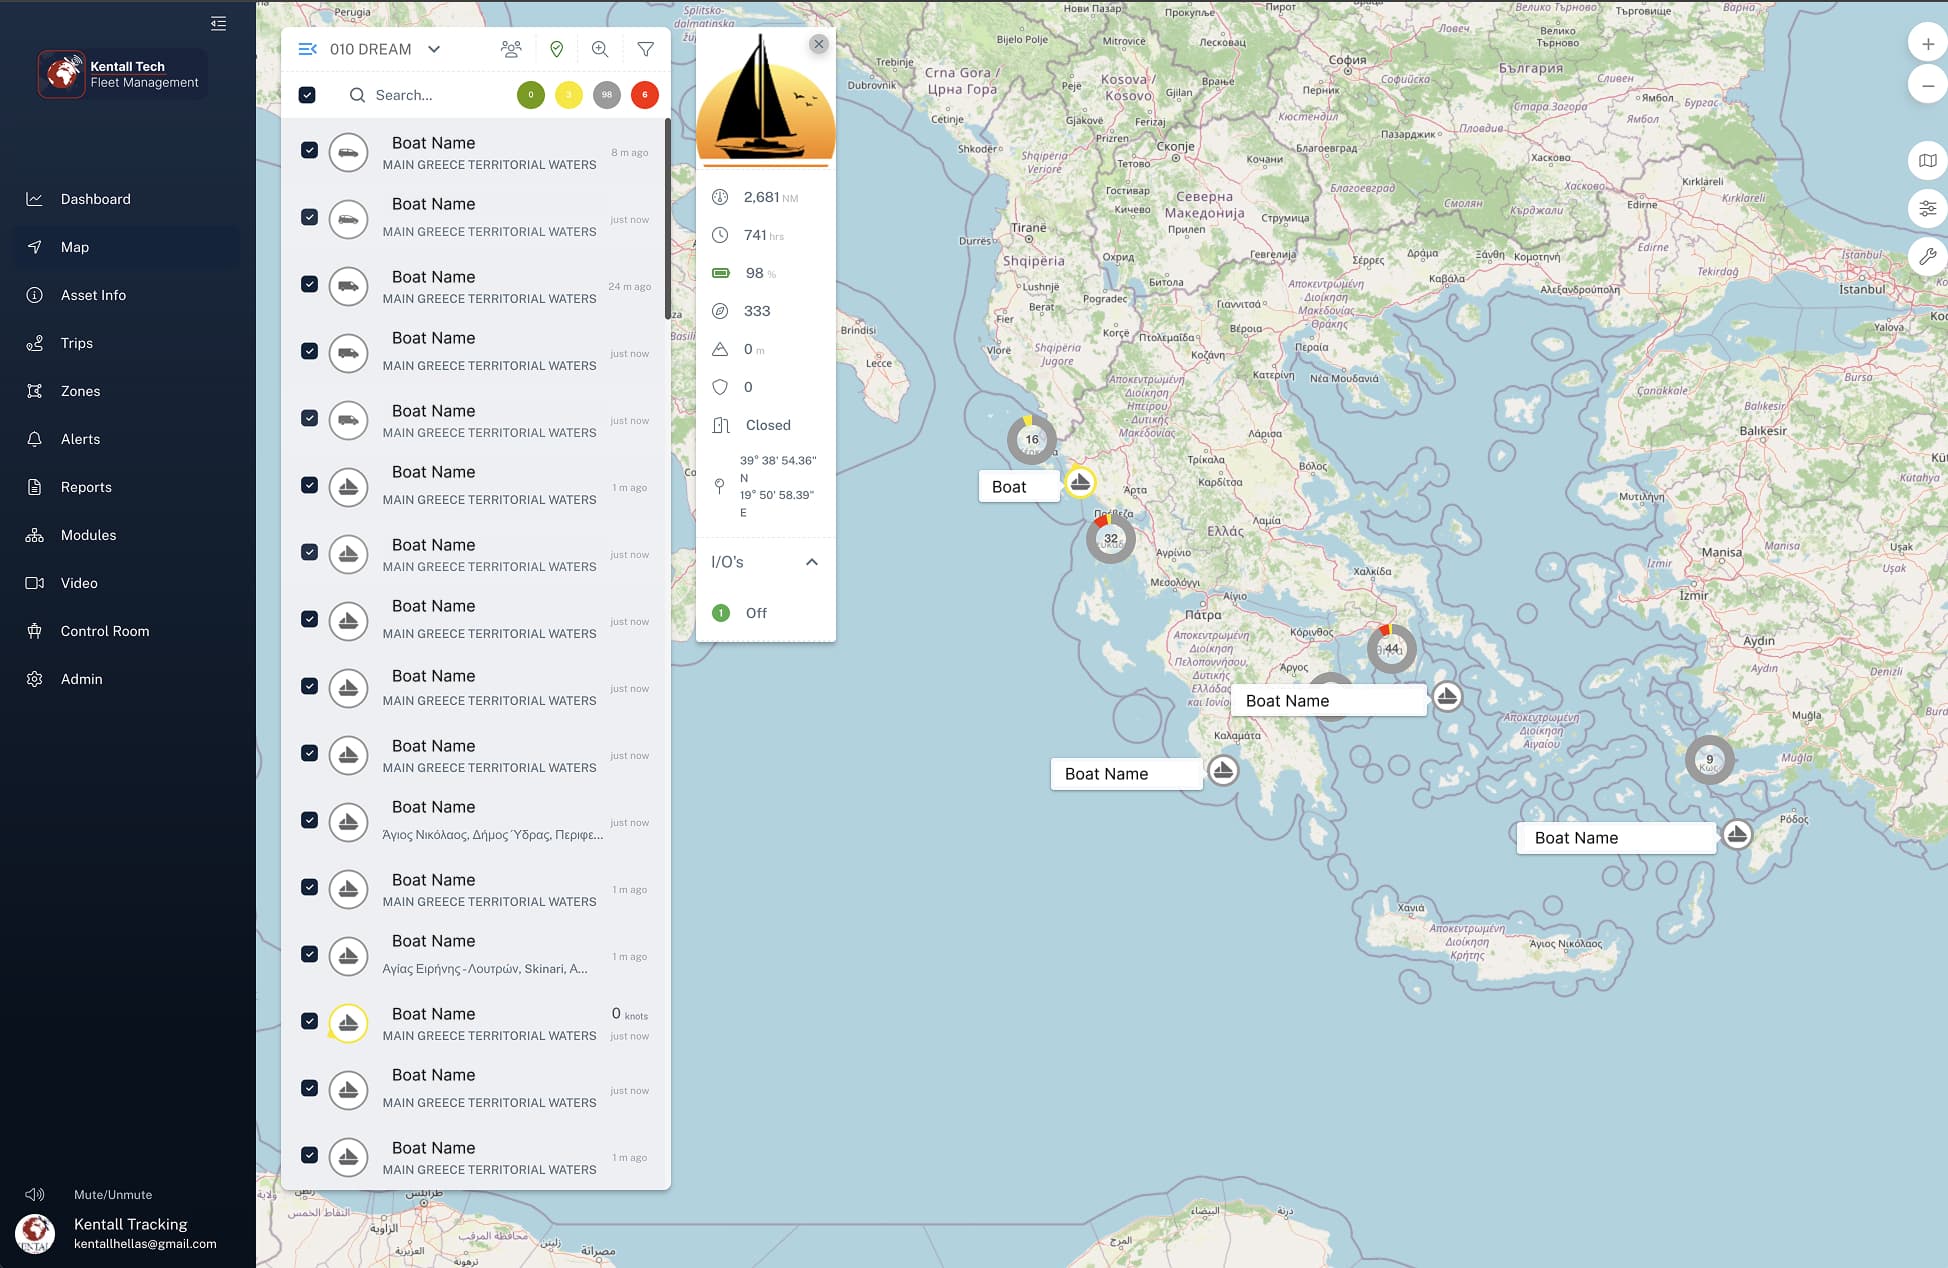Uncheck the boat updated 8 m ago

point(310,150)
